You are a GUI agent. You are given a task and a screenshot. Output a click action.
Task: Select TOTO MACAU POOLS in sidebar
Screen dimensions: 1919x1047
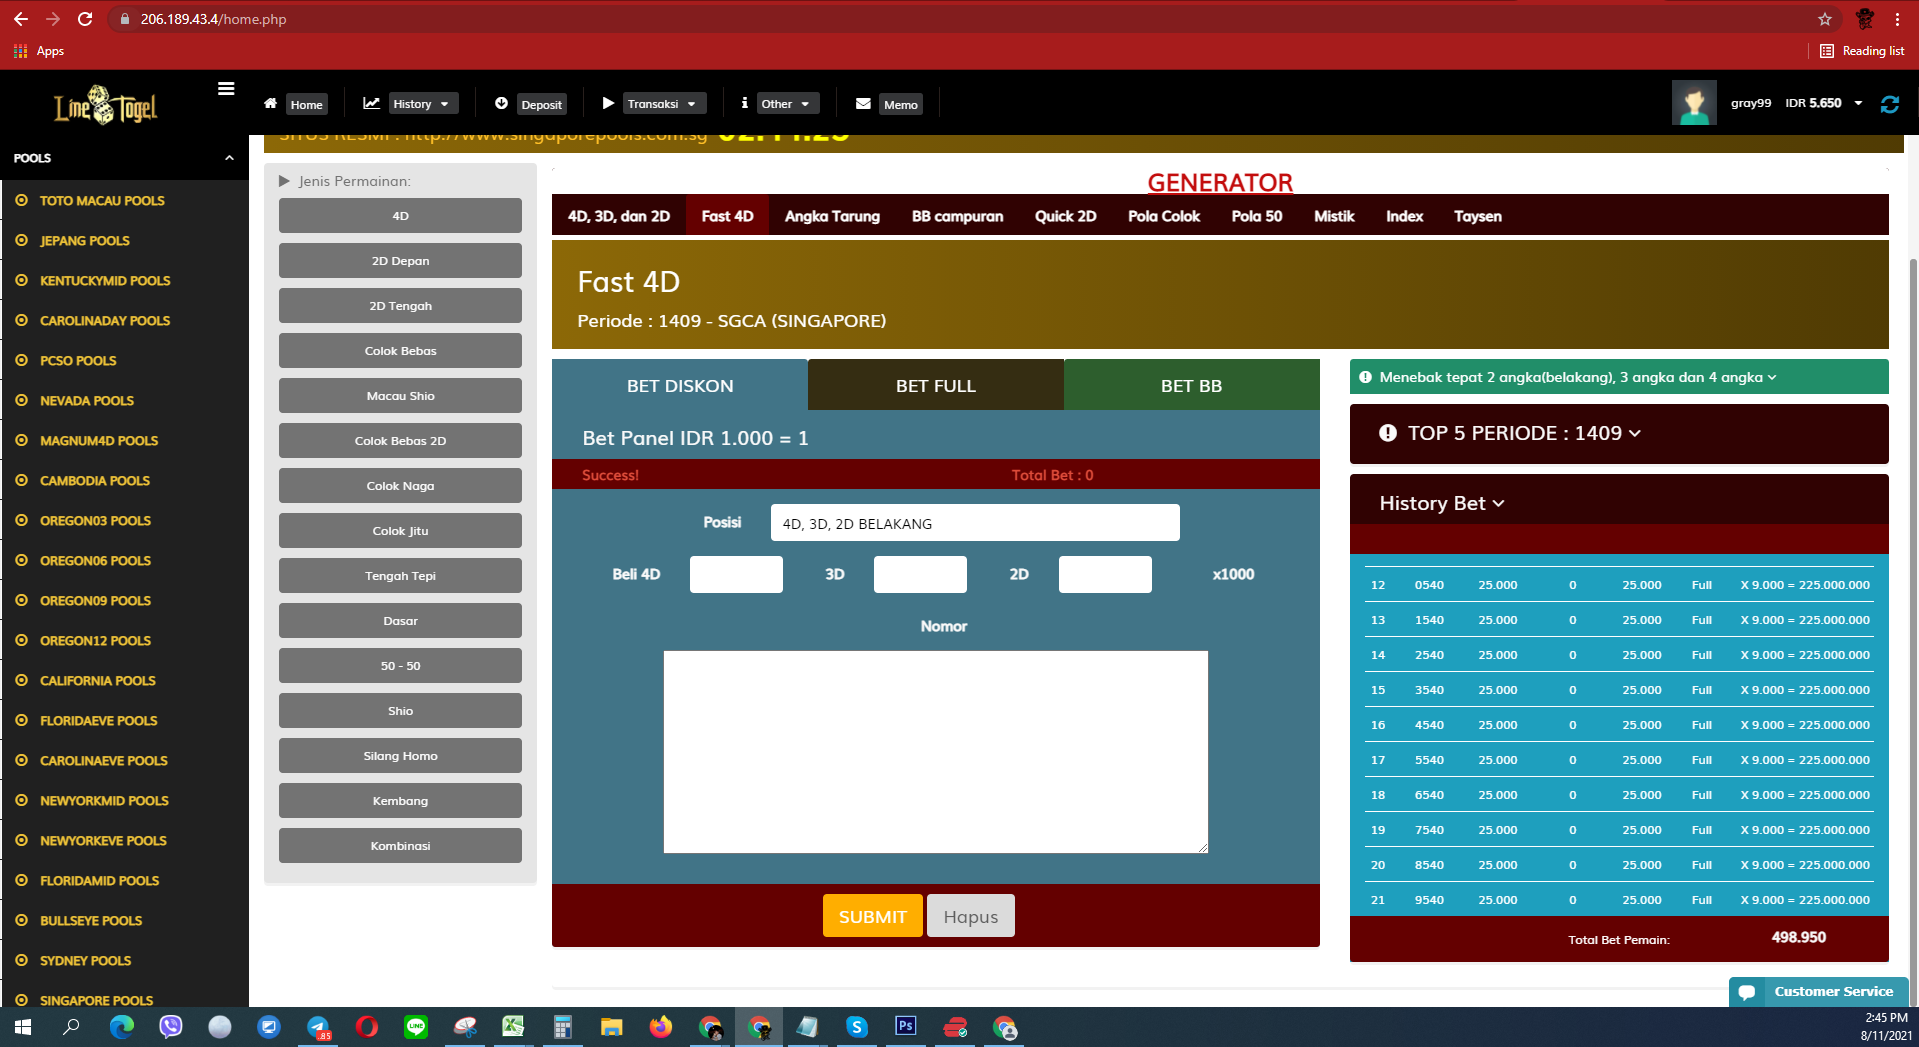102,201
